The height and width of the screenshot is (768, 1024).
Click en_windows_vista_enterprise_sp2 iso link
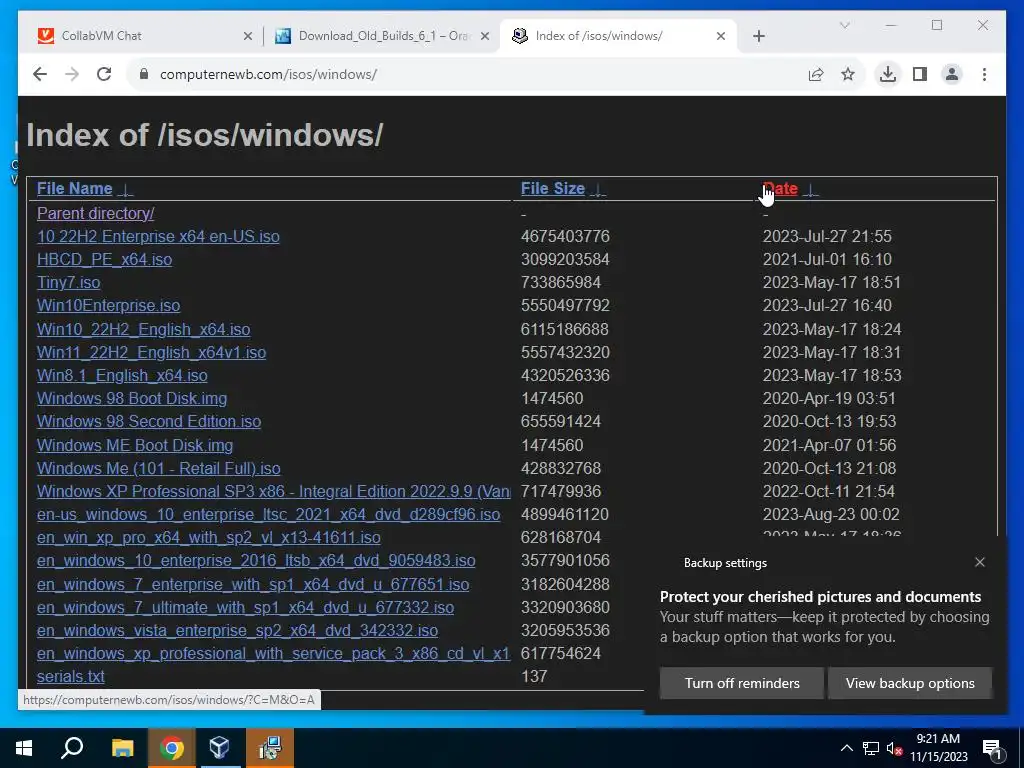coord(238,630)
